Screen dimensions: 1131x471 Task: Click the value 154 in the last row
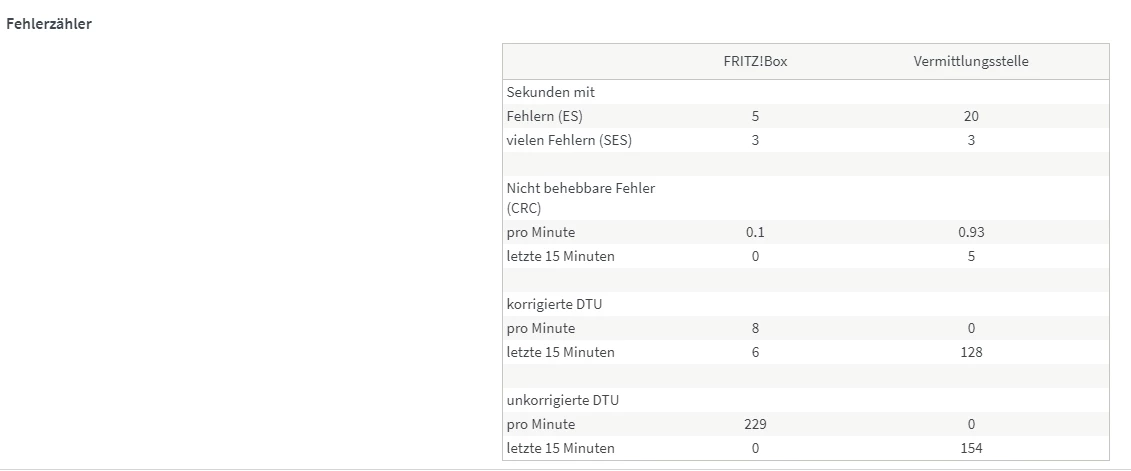click(971, 448)
